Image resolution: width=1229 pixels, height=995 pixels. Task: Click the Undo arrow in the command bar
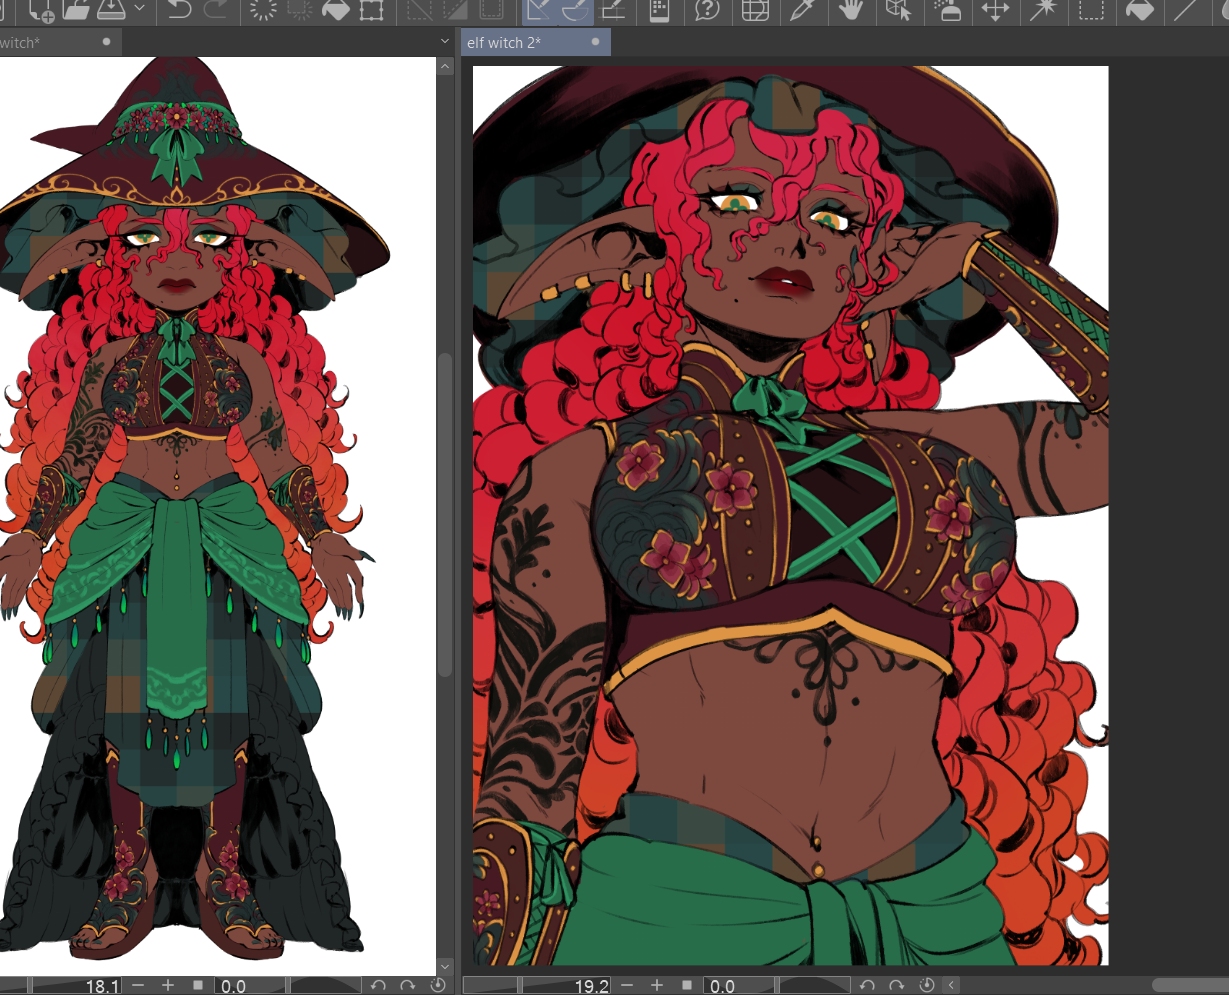179,10
